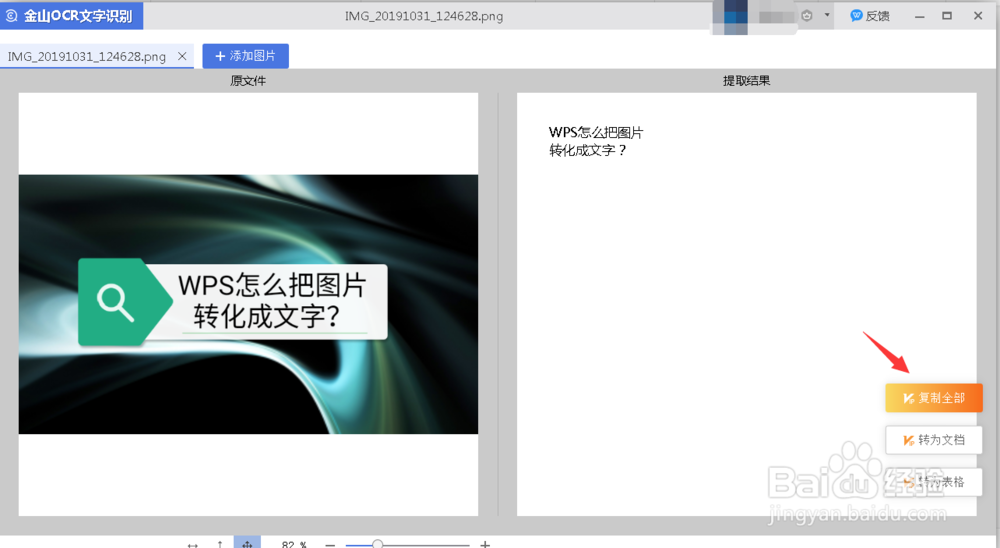Click the 转为文档 button
The width and height of the screenshot is (1000, 548).
(x=934, y=440)
